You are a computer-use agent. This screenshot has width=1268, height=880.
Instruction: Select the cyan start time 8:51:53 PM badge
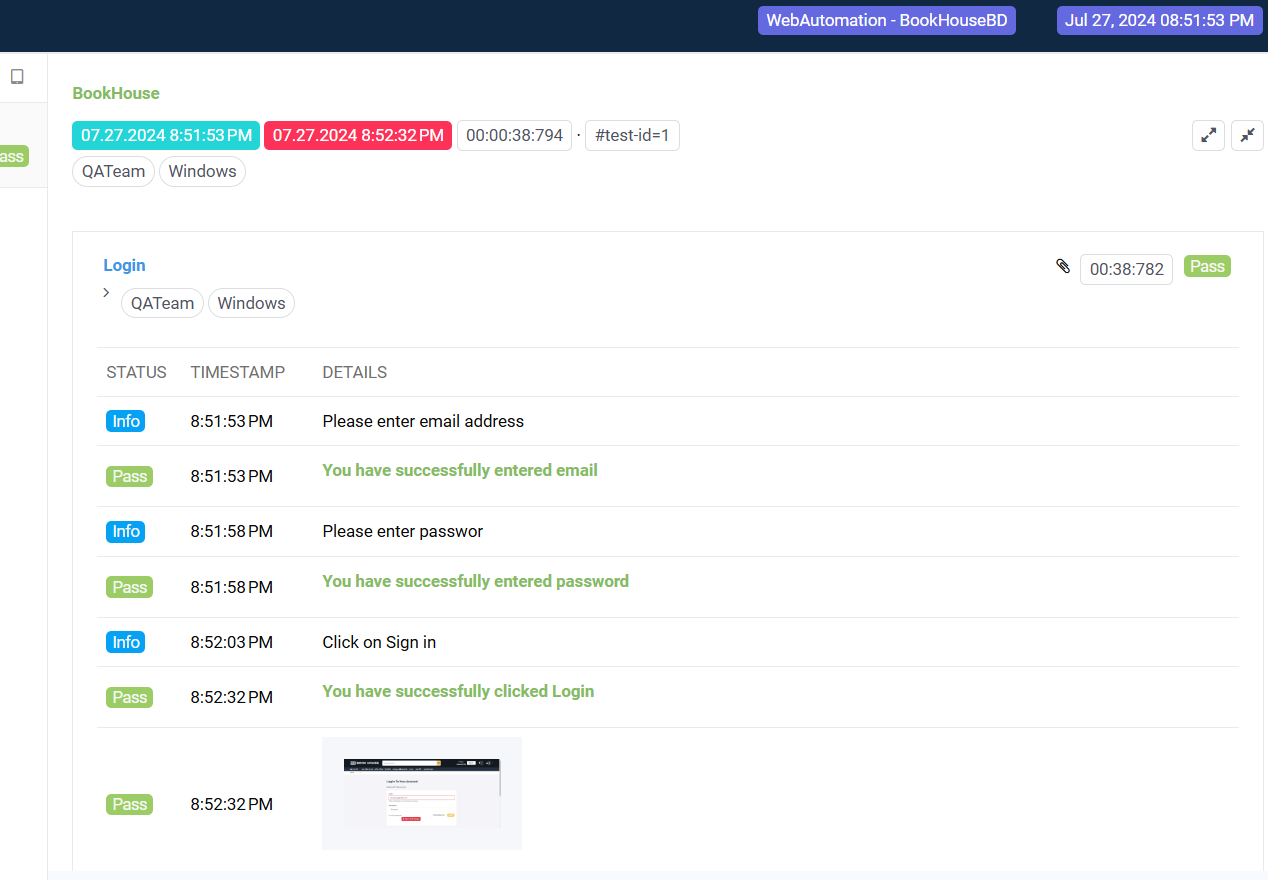click(x=166, y=135)
